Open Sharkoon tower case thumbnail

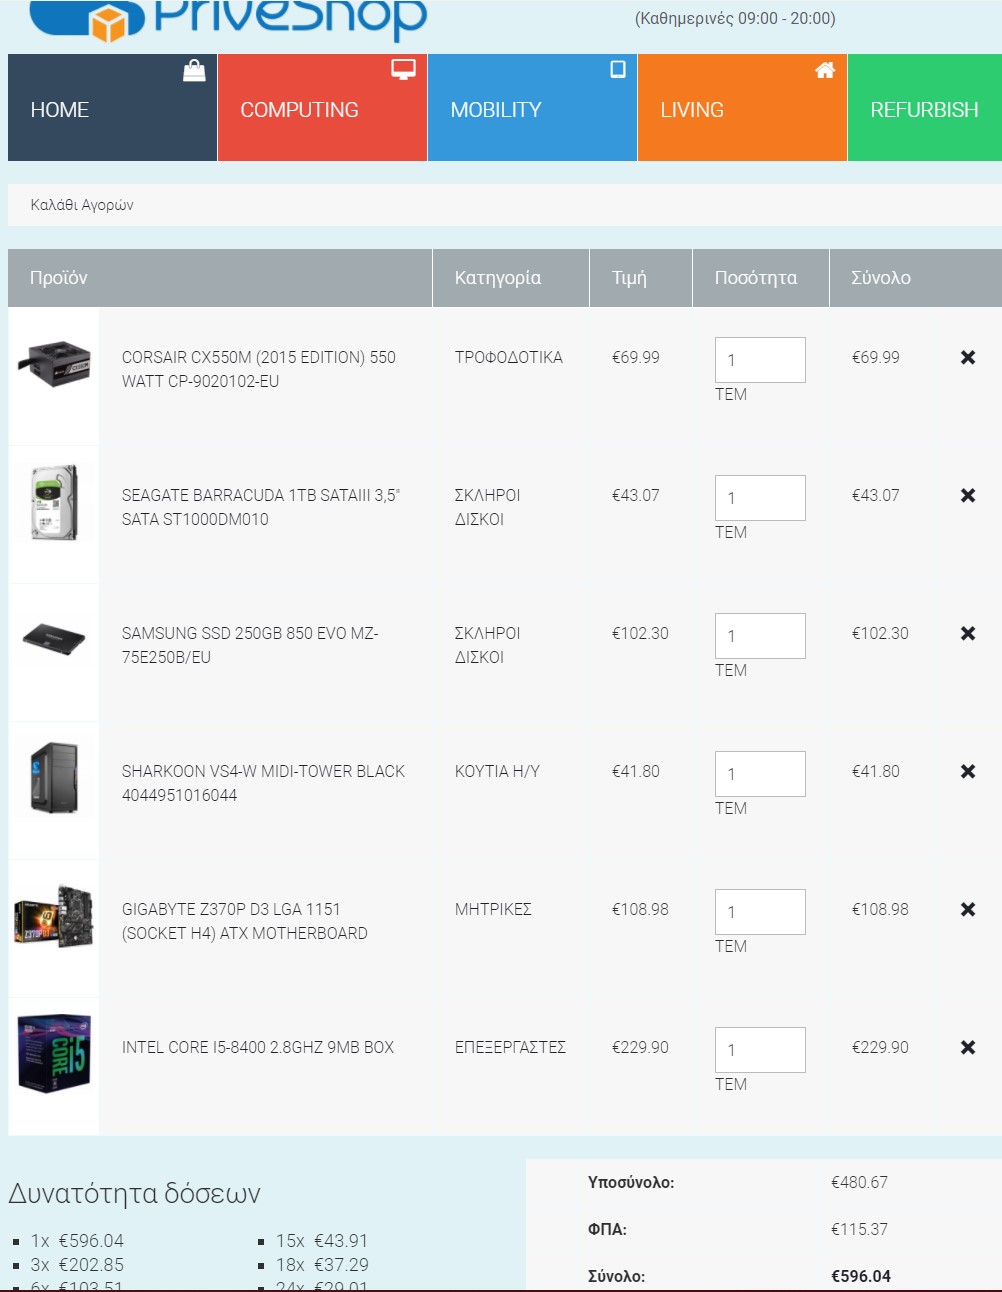pos(54,777)
